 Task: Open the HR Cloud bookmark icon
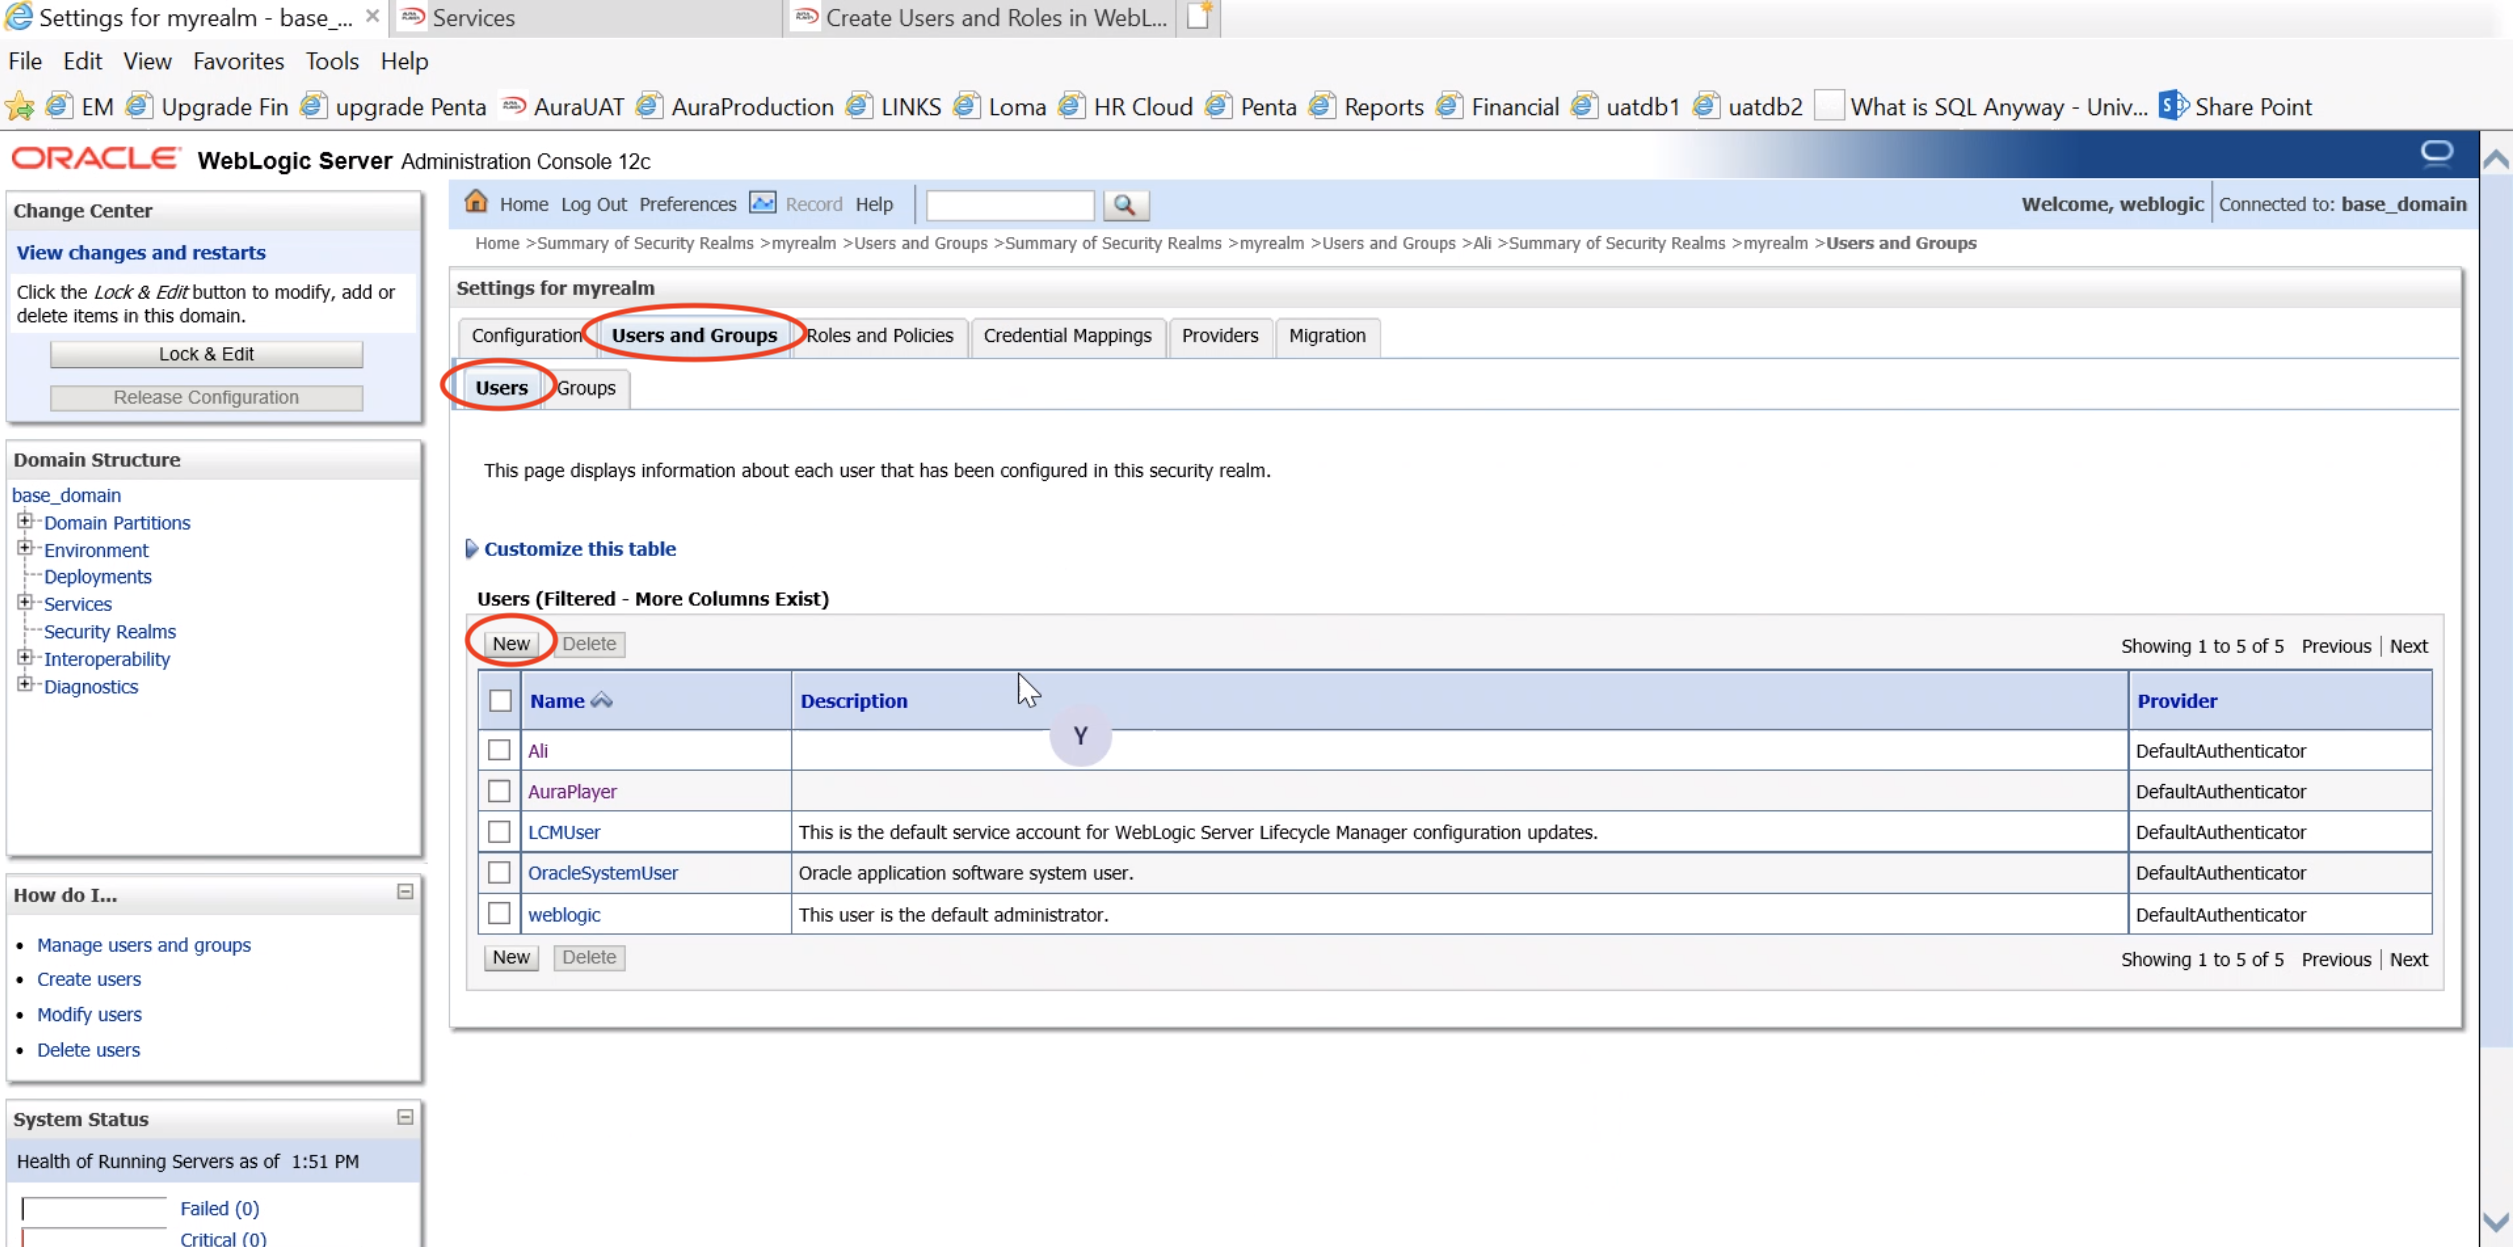pos(1072,106)
